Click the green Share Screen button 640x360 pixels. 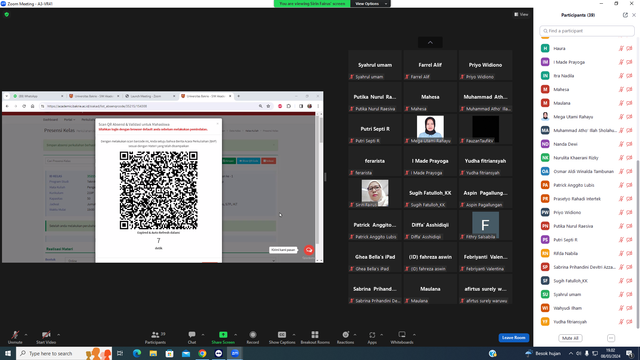(223, 337)
